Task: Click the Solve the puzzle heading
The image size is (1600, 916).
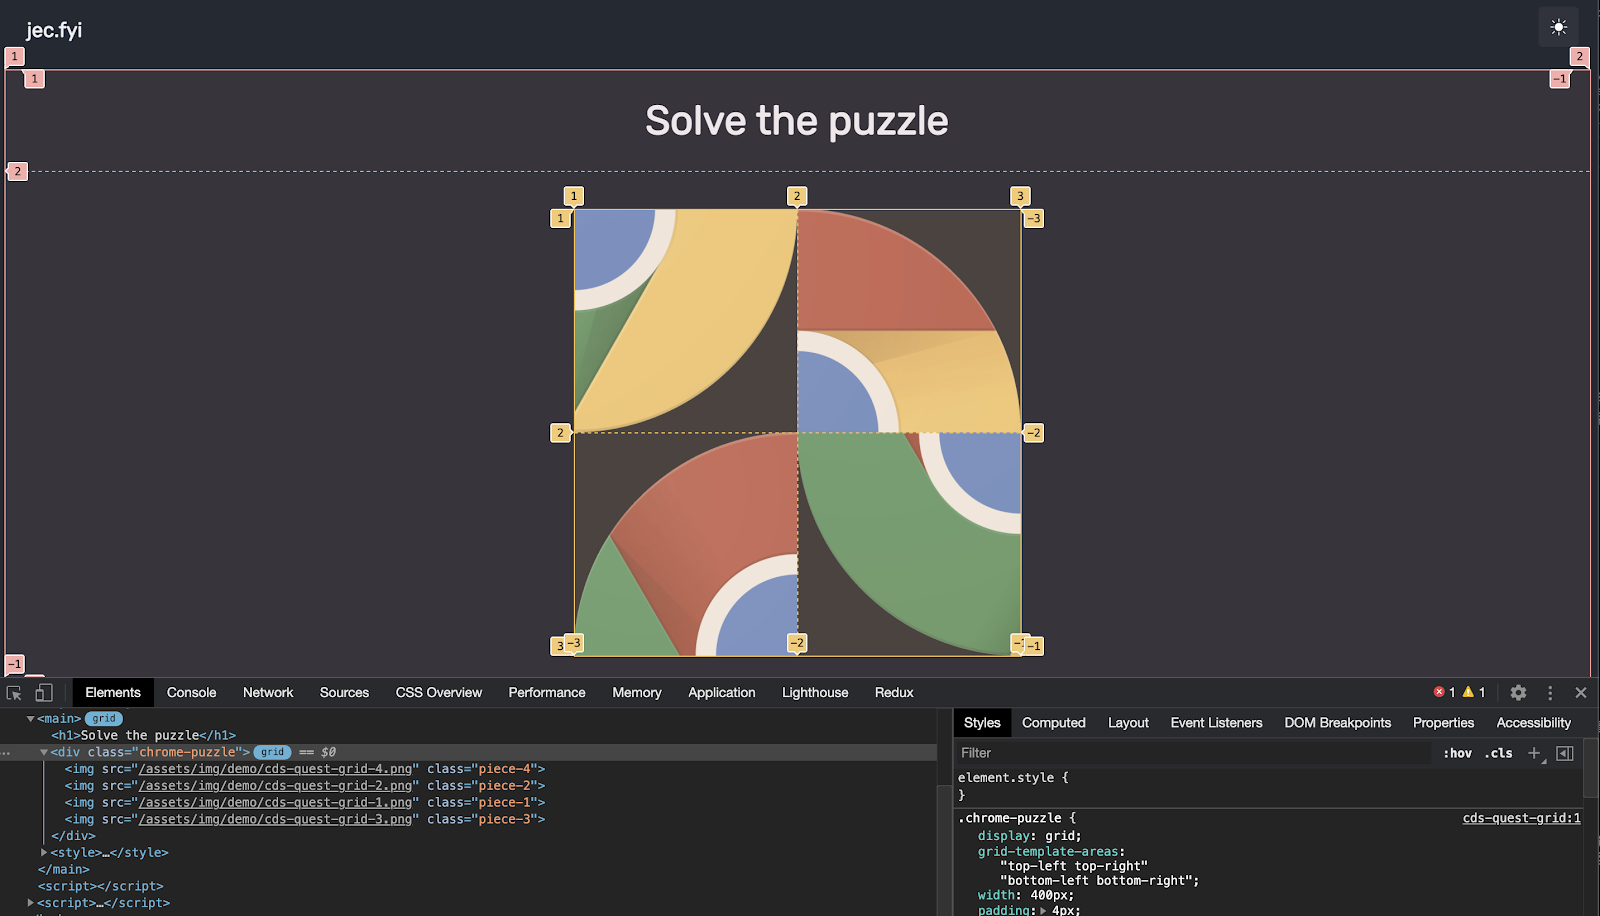Action: tap(797, 121)
